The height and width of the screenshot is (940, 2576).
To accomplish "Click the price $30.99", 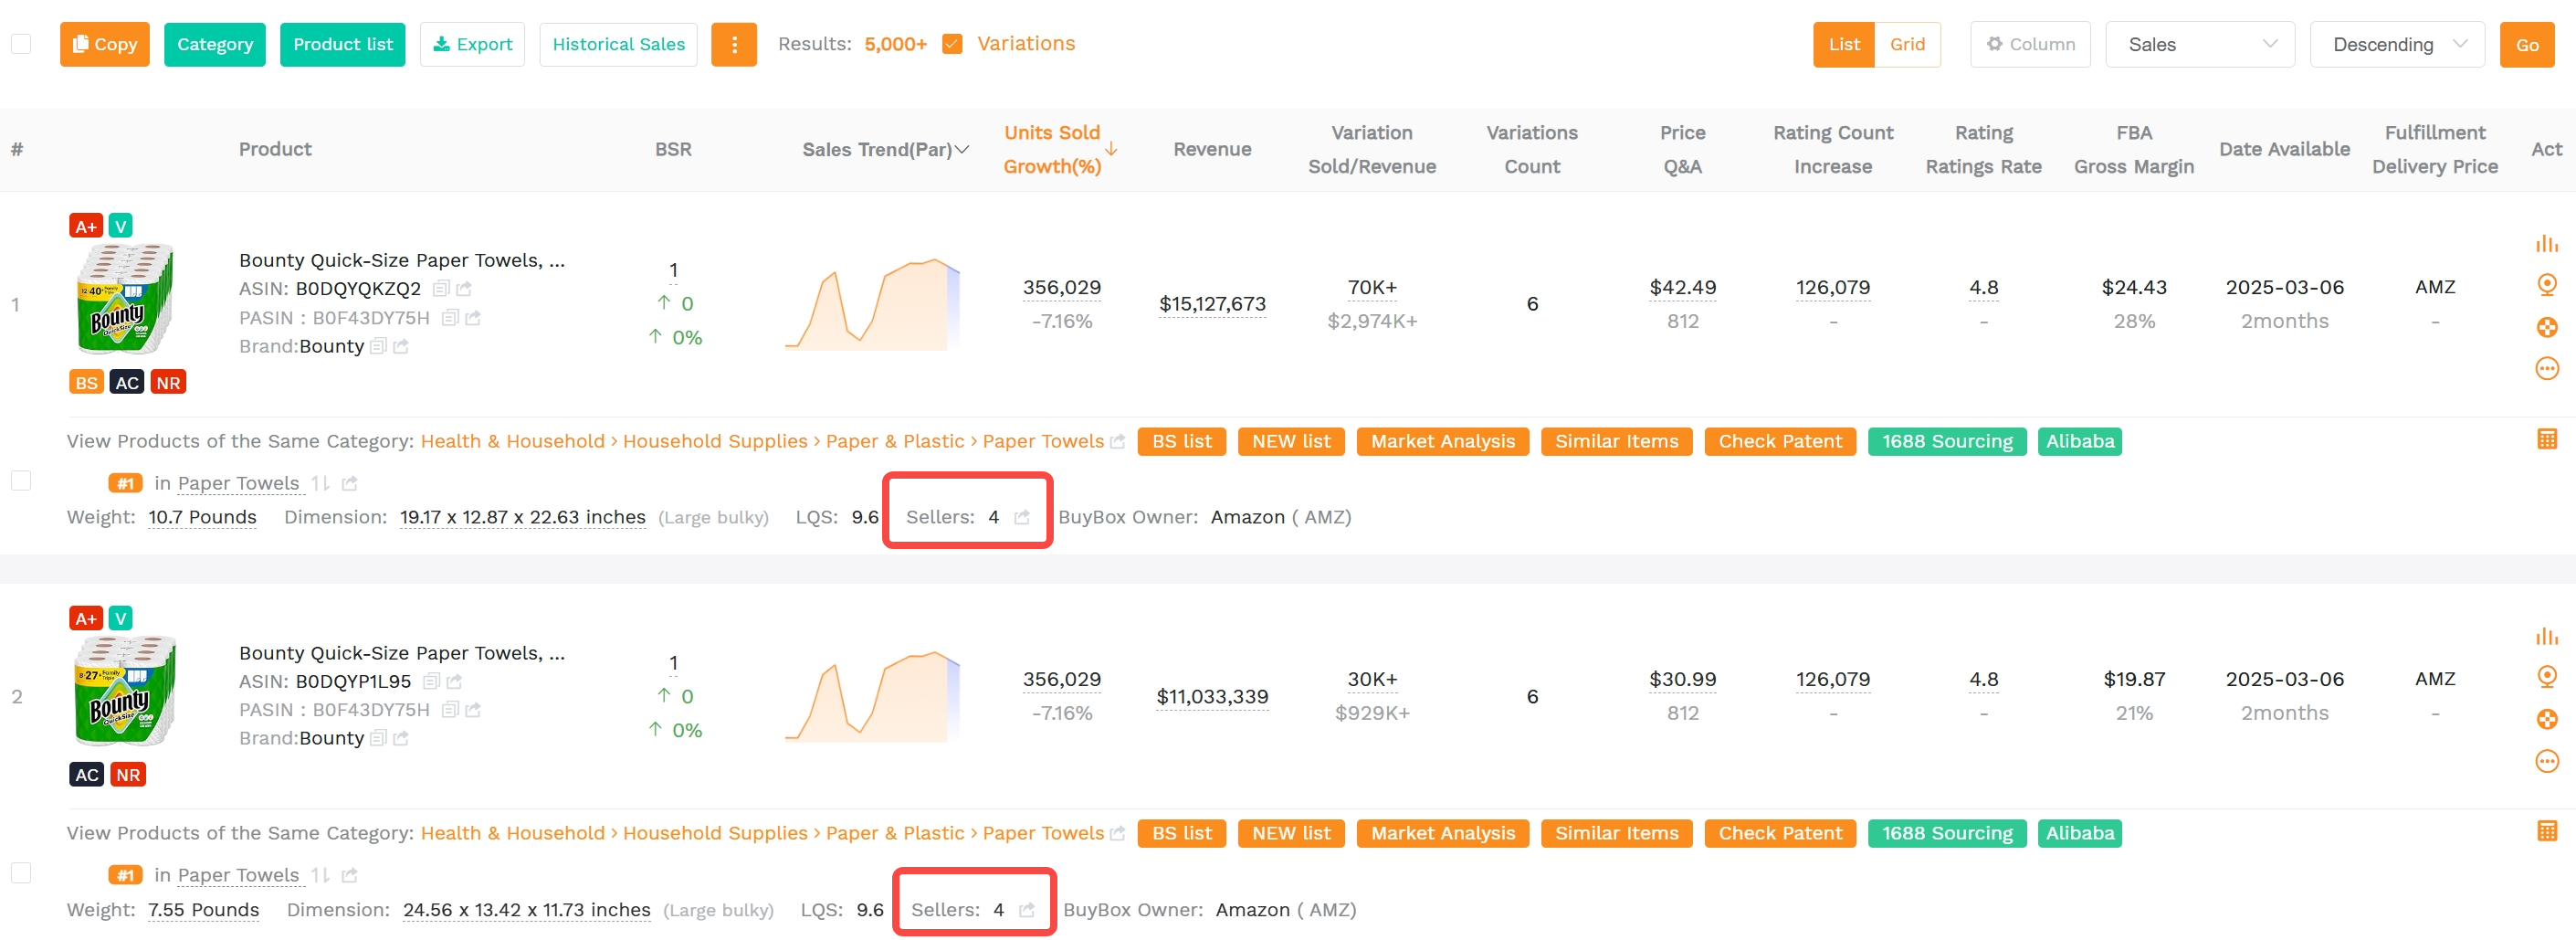I will [x=1682, y=679].
